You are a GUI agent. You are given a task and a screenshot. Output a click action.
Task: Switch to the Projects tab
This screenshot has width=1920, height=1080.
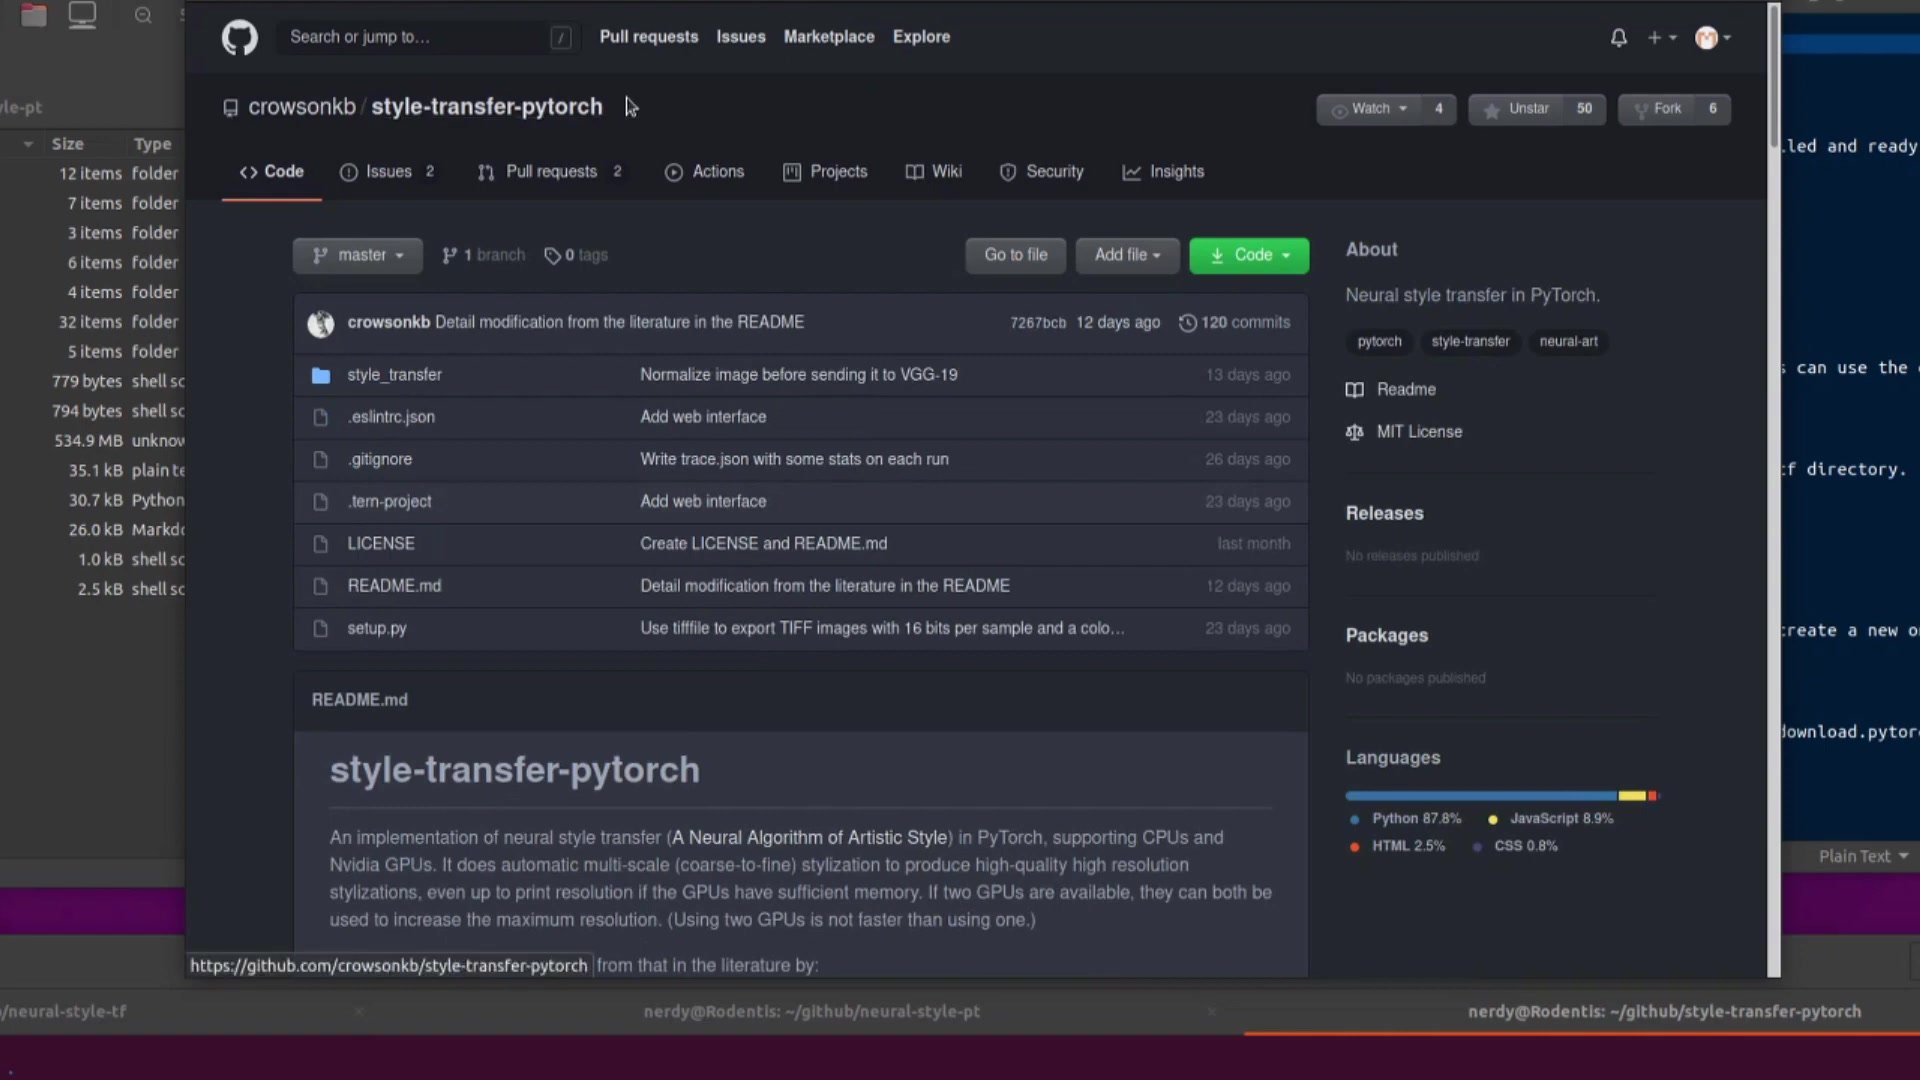coord(825,172)
